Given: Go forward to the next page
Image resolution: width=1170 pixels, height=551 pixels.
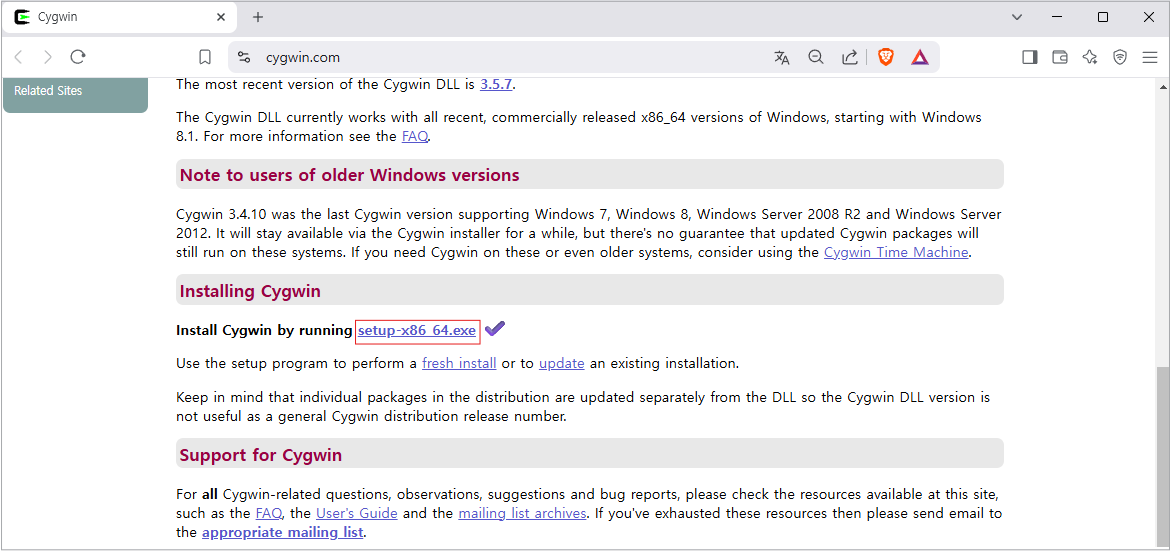Looking at the screenshot, I should click(48, 57).
